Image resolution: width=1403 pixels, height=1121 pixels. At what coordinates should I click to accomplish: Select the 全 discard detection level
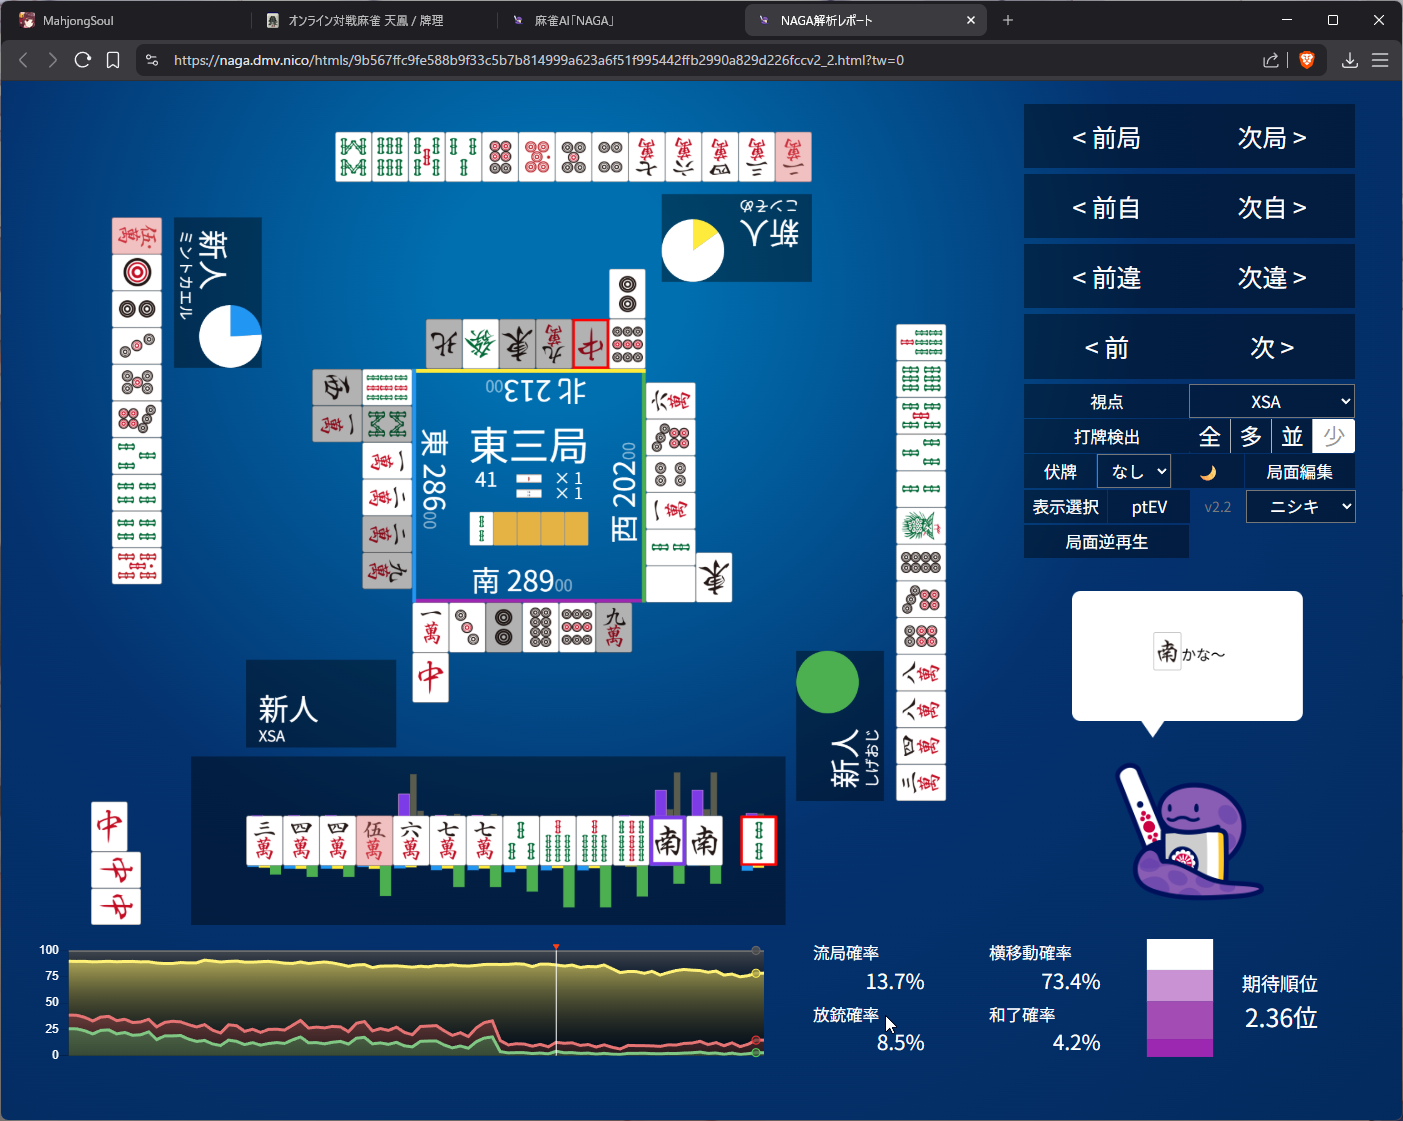1209,437
